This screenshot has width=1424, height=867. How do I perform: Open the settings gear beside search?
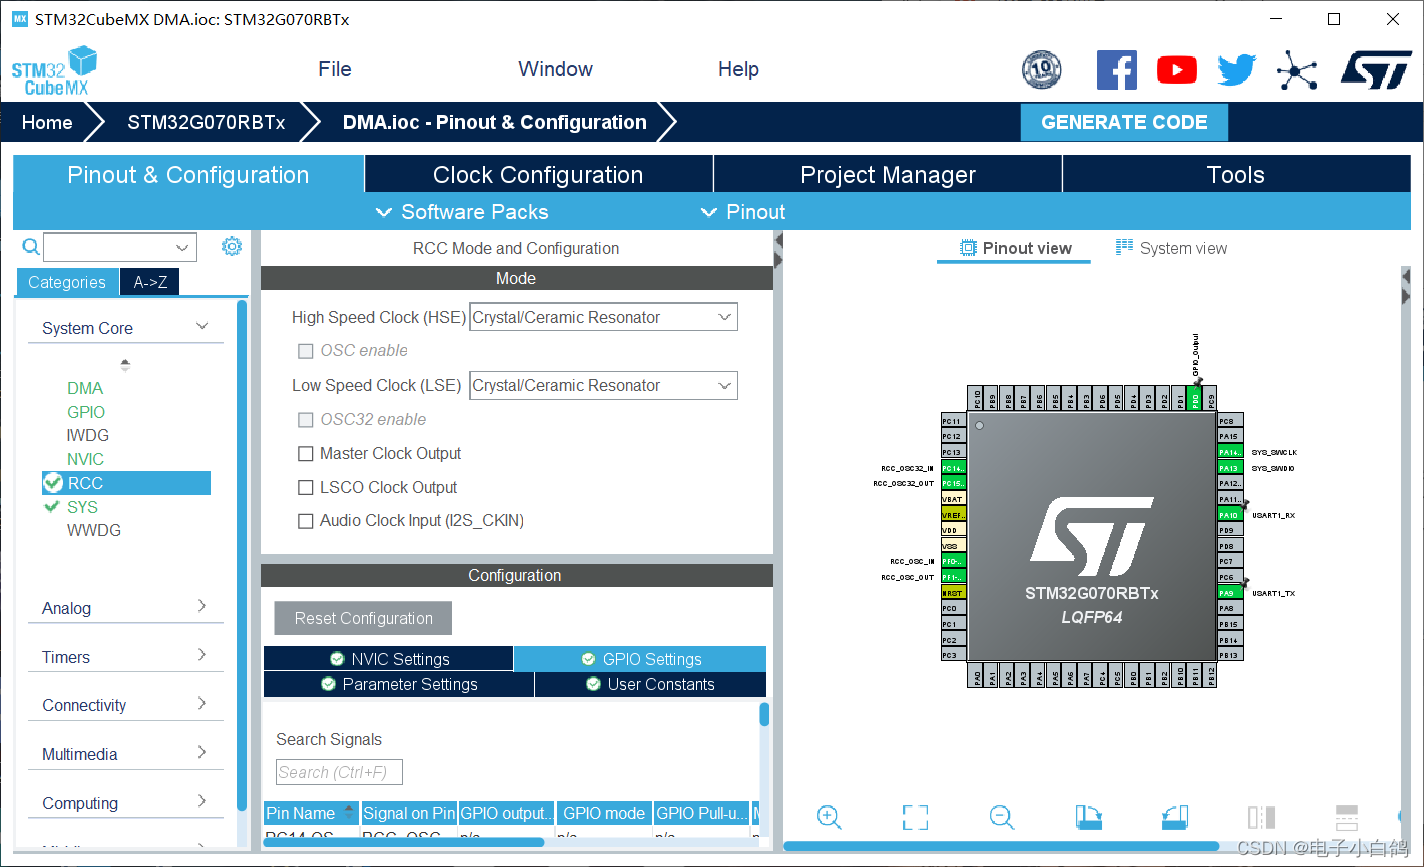tap(232, 246)
